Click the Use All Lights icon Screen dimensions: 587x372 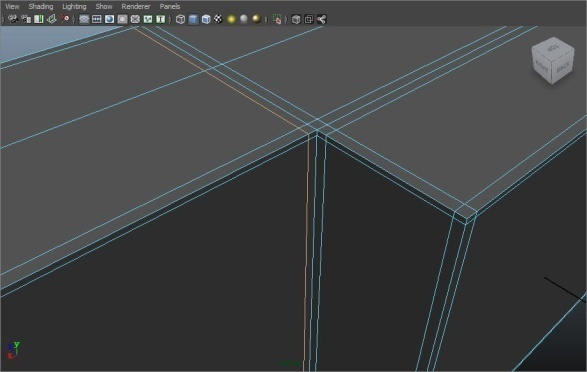pos(231,19)
